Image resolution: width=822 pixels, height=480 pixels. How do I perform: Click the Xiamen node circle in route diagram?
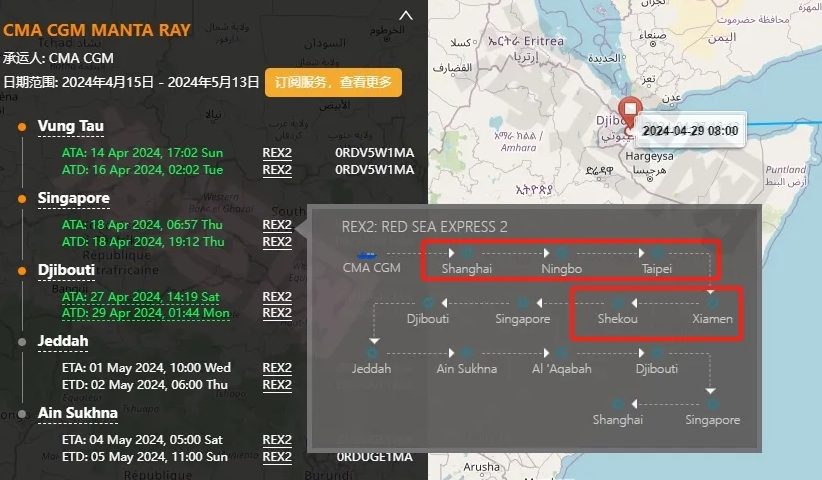point(712,303)
